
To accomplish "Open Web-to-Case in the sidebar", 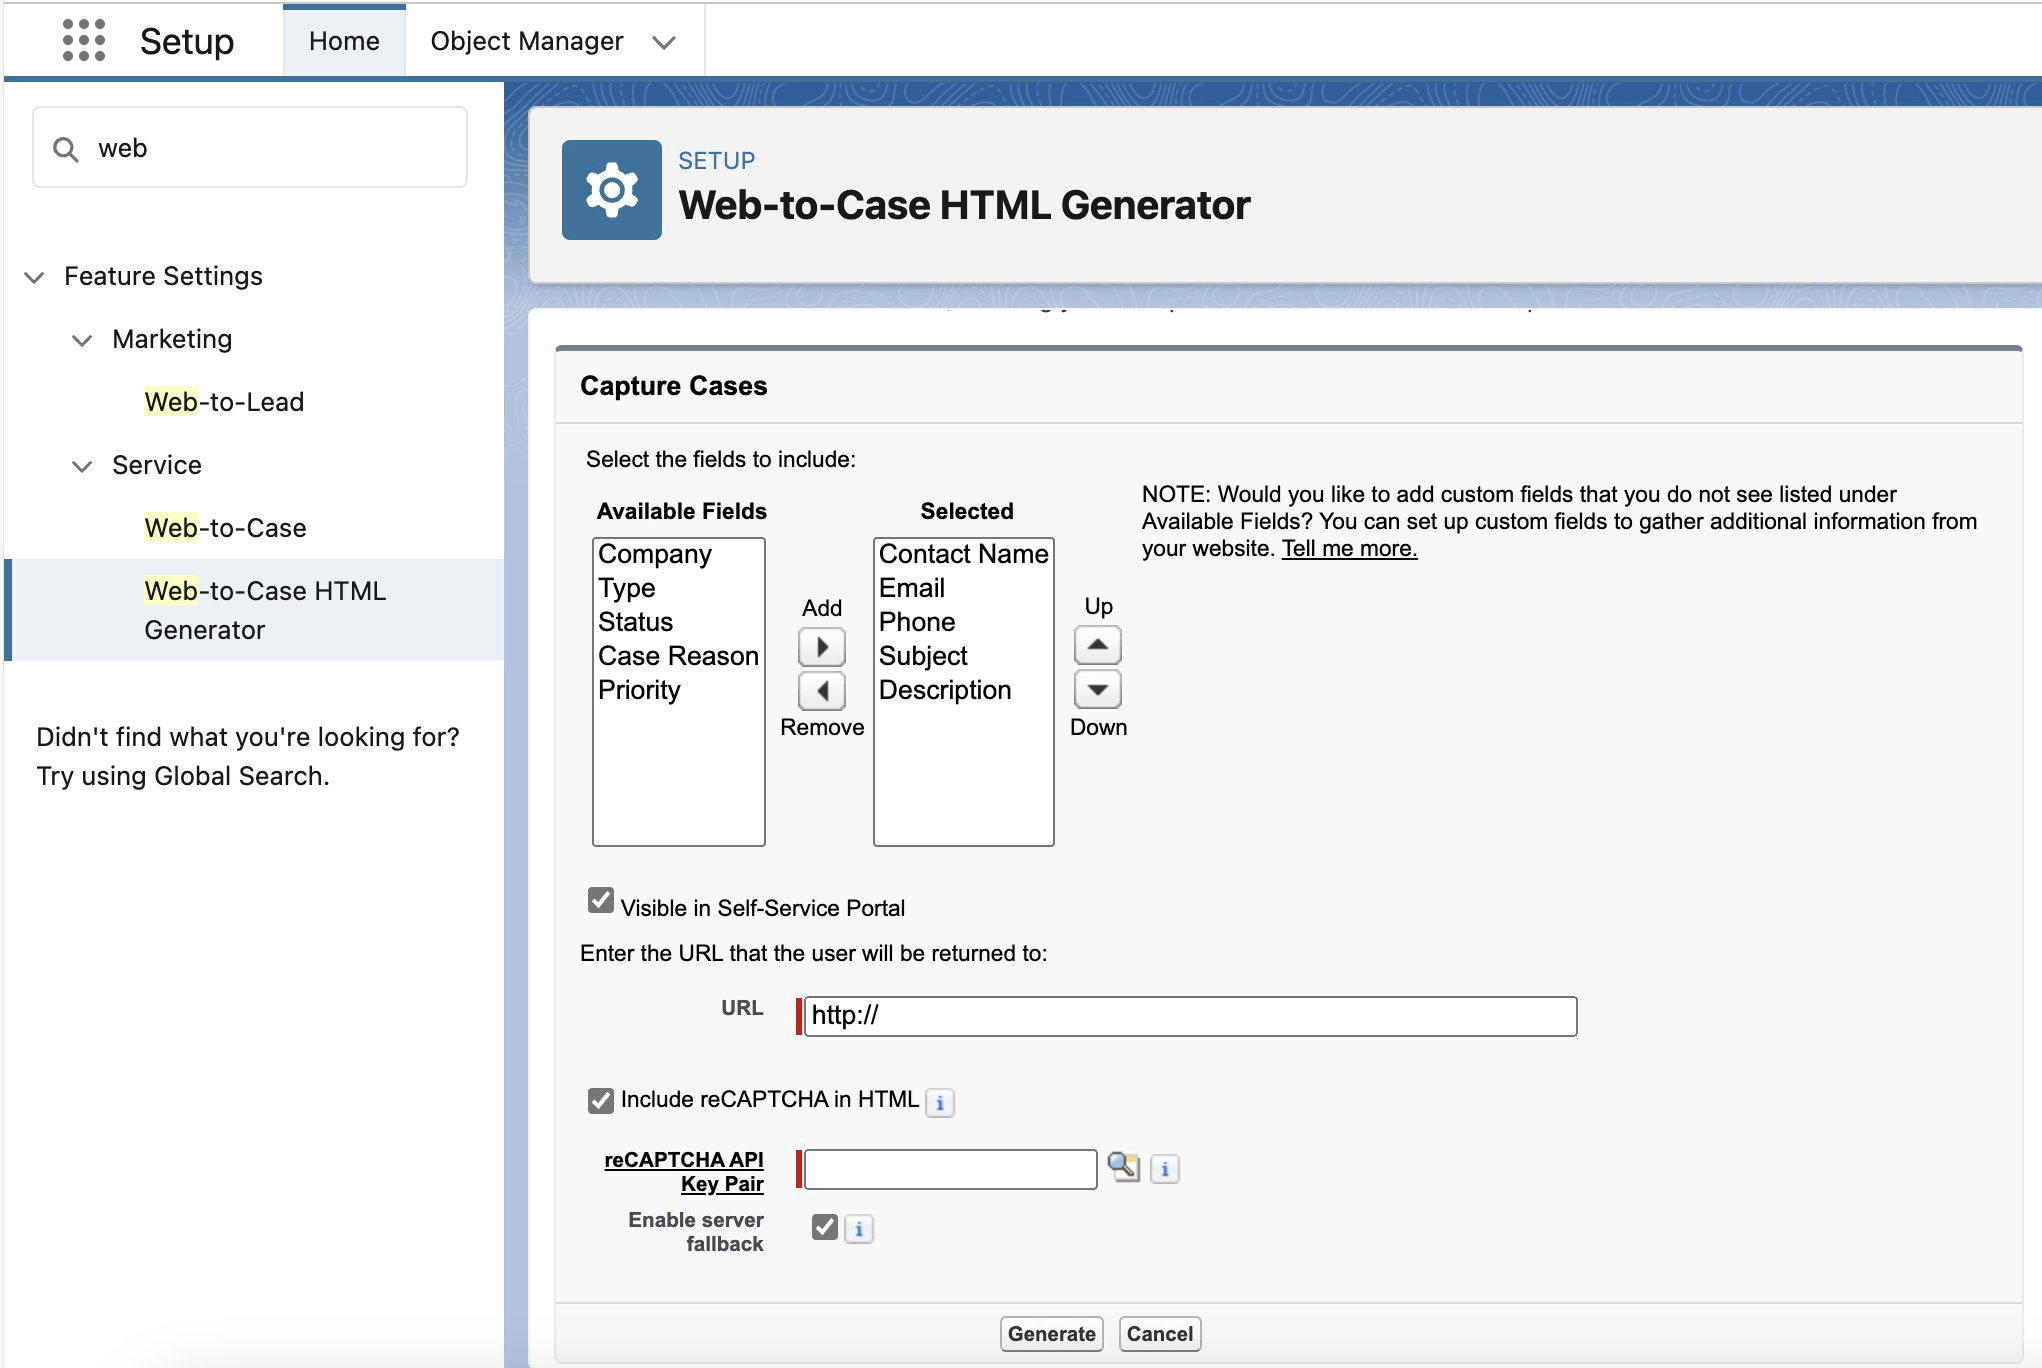I will click(x=225, y=528).
